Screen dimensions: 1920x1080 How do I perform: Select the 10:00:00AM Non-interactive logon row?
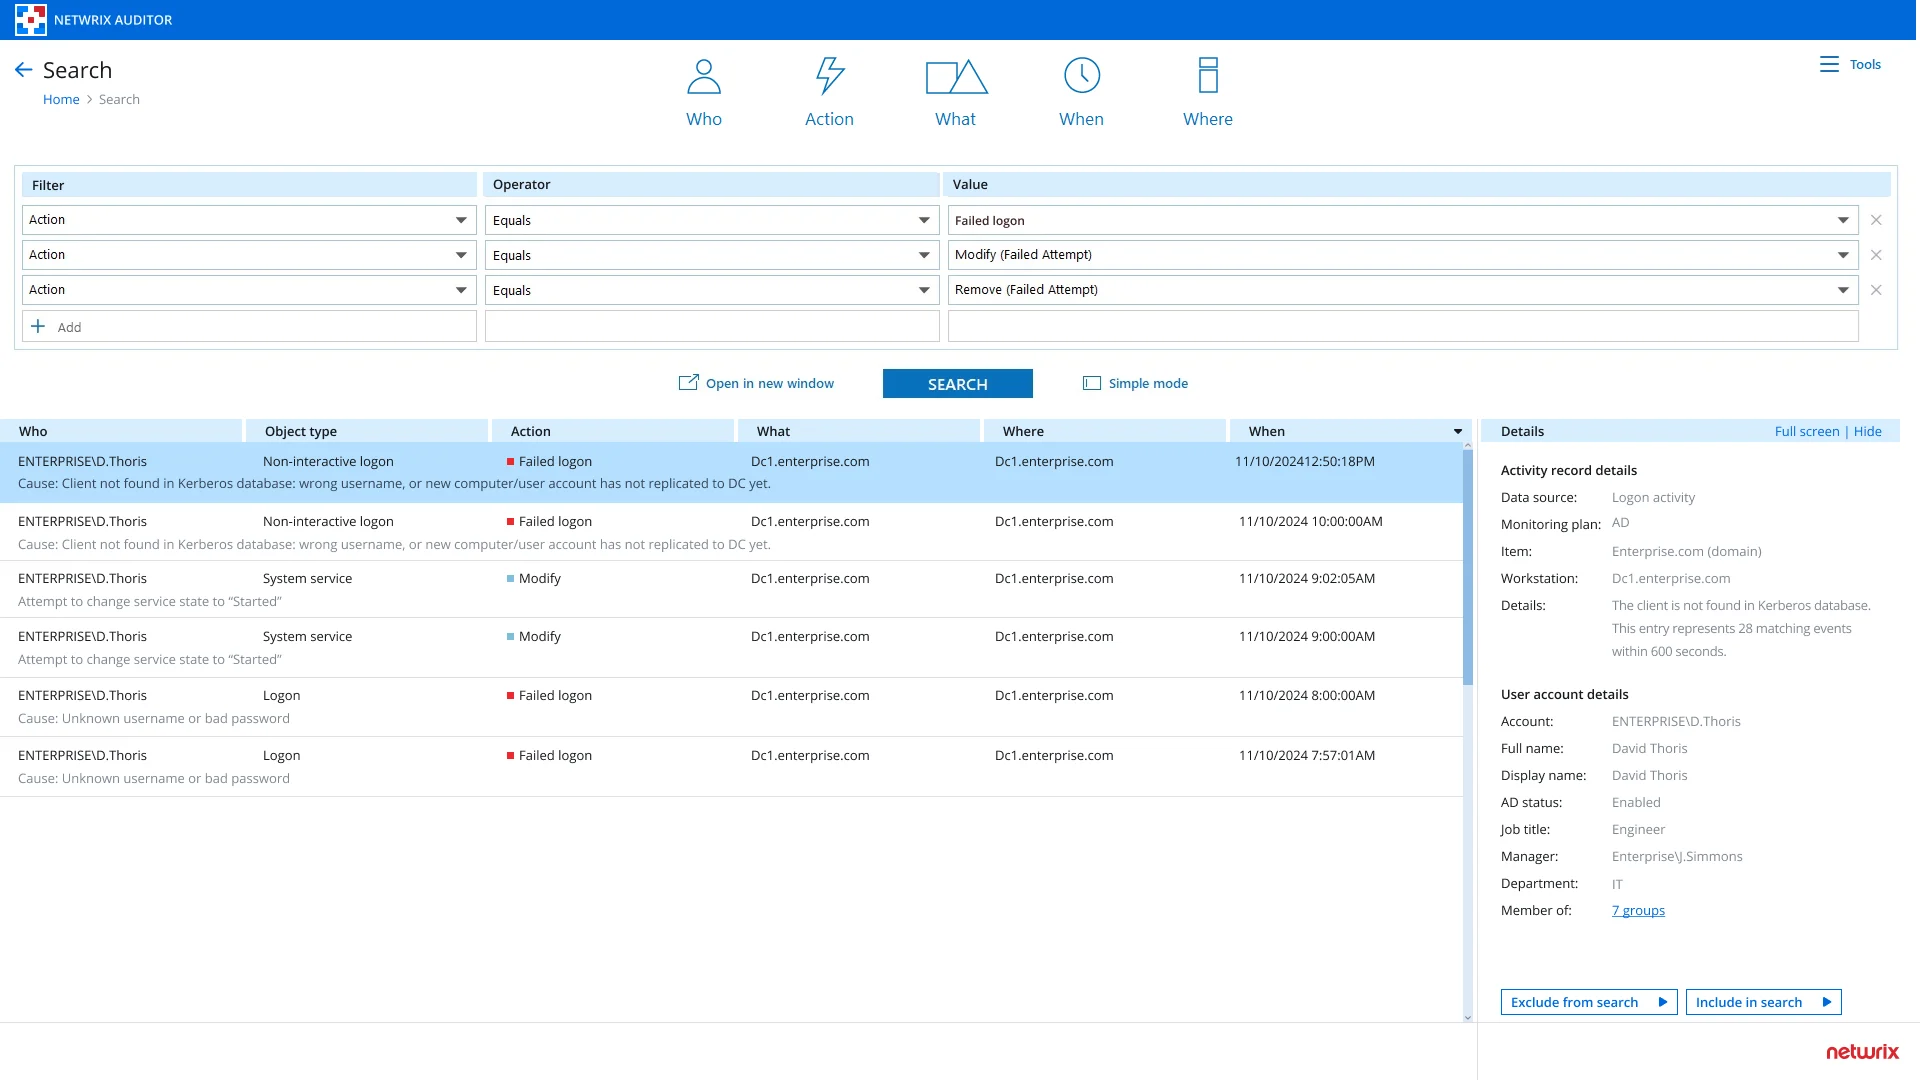point(731,532)
